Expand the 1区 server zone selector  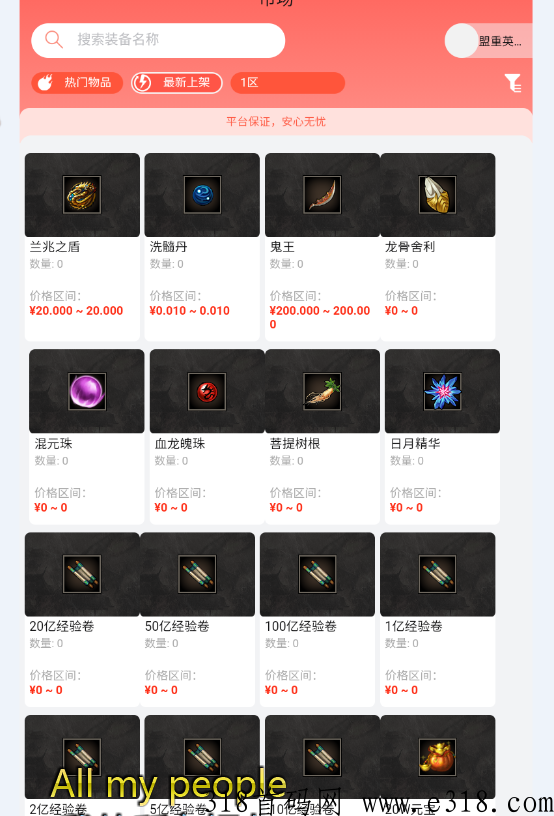pyautogui.click(x=288, y=83)
